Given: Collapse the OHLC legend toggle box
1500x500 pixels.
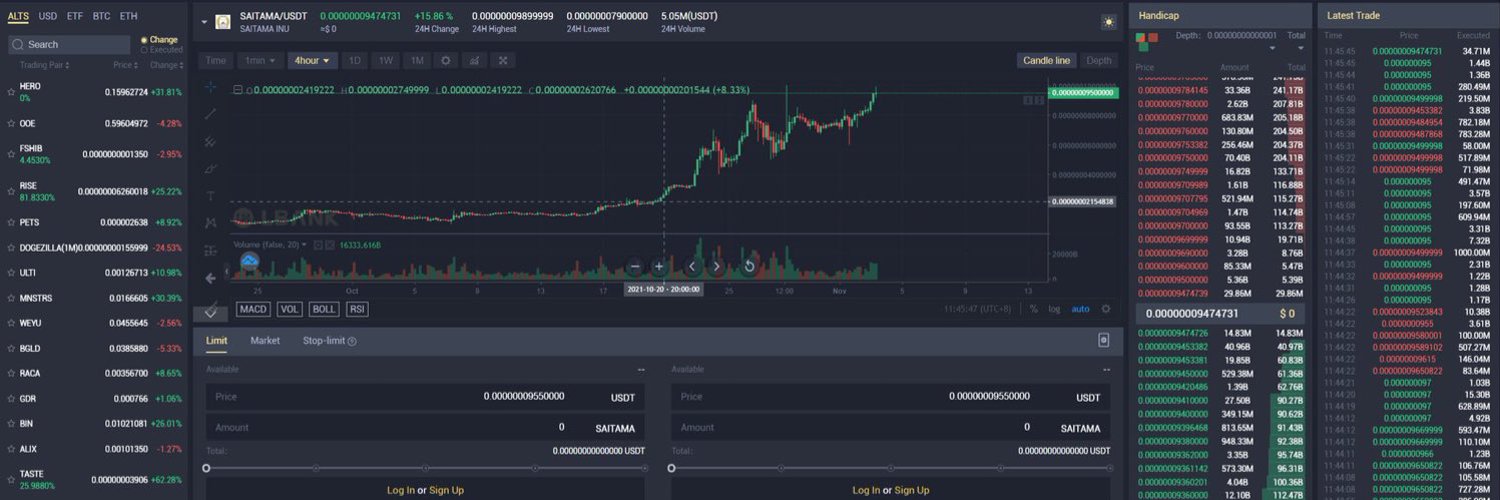Looking at the screenshot, I should pos(238,90).
